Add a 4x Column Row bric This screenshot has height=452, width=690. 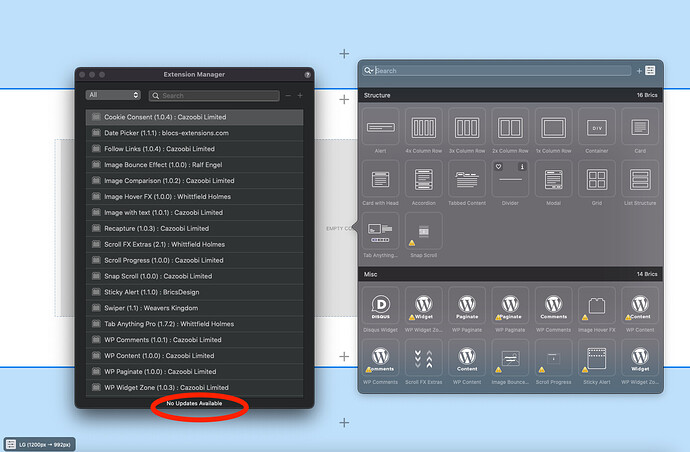point(426,129)
